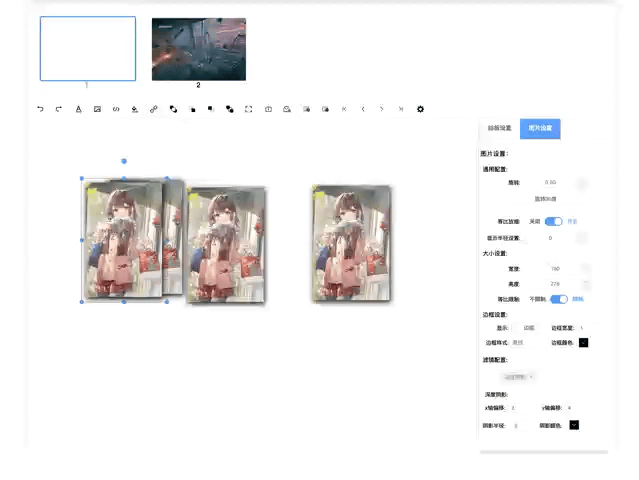The image size is (639, 480).
Task: Click the envelope-like icon in toolbar
Action: tap(287, 109)
